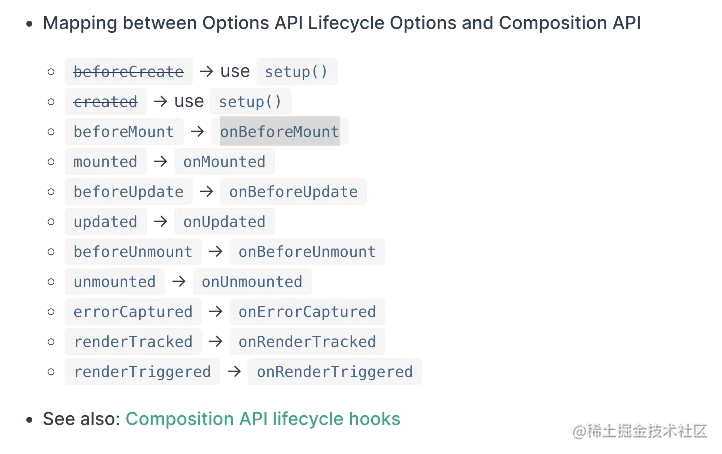Click the onRenderTracked code label

point(307,342)
